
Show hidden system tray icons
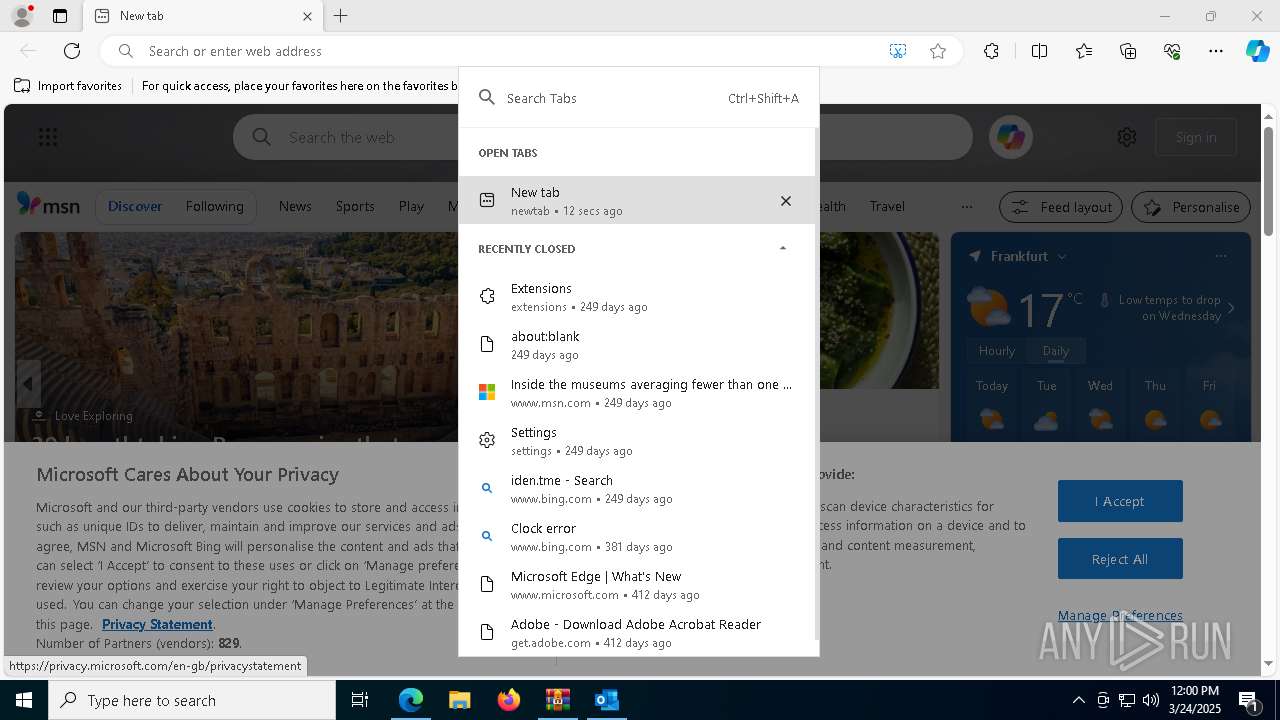(x=1078, y=700)
